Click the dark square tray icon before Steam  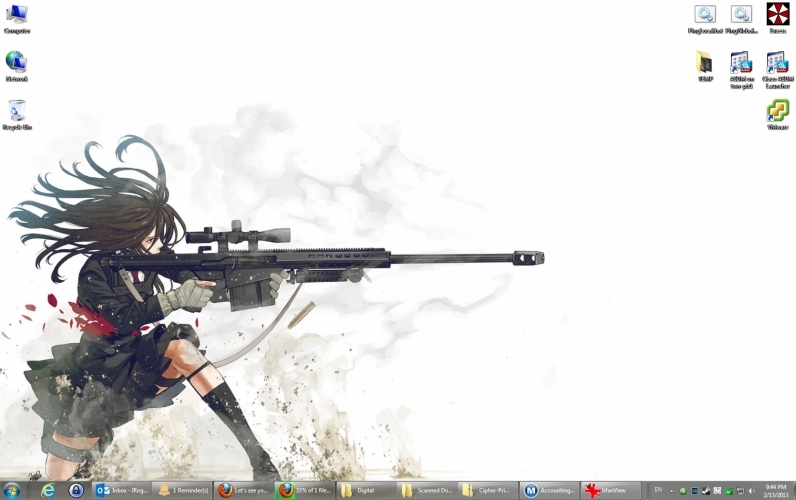point(694,491)
